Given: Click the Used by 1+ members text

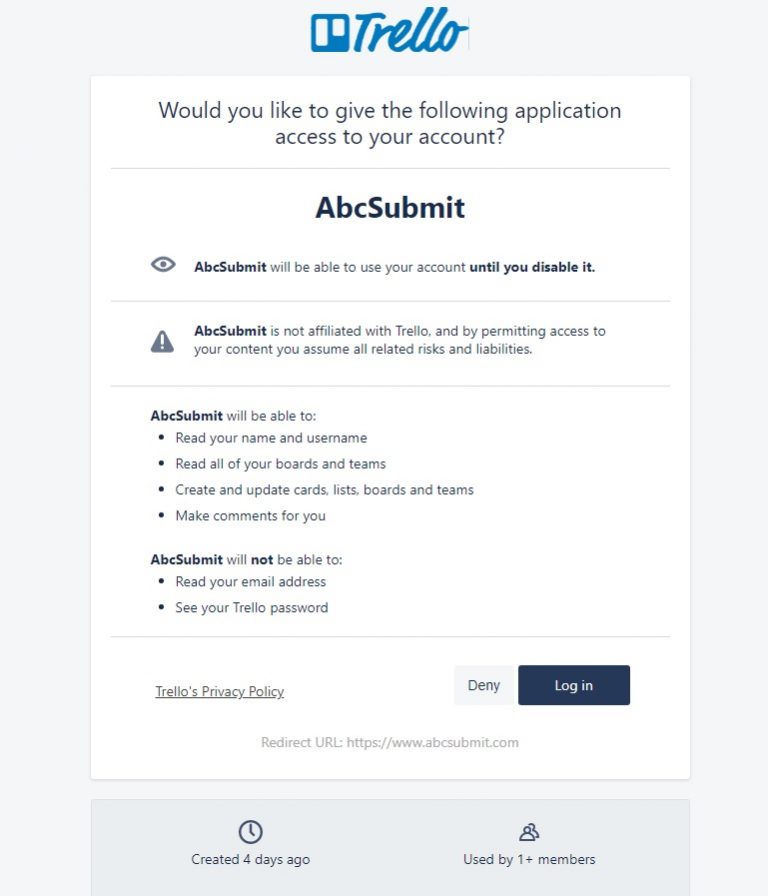Looking at the screenshot, I should pos(529,859).
